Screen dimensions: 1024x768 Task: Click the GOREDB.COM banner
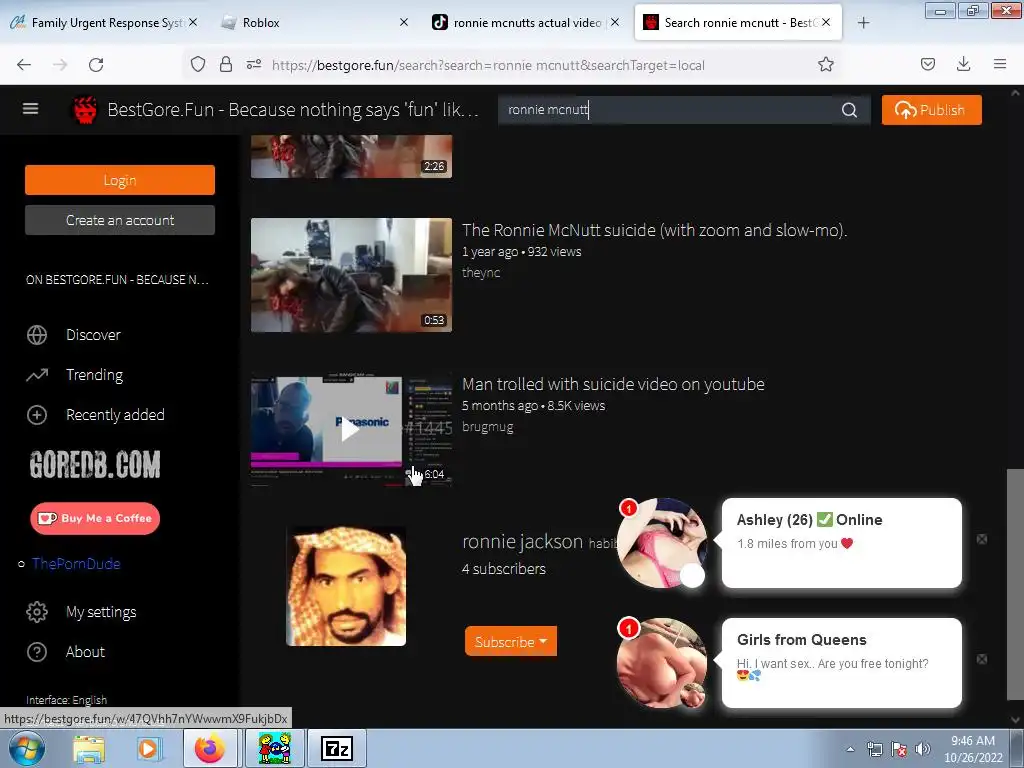coord(95,464)
